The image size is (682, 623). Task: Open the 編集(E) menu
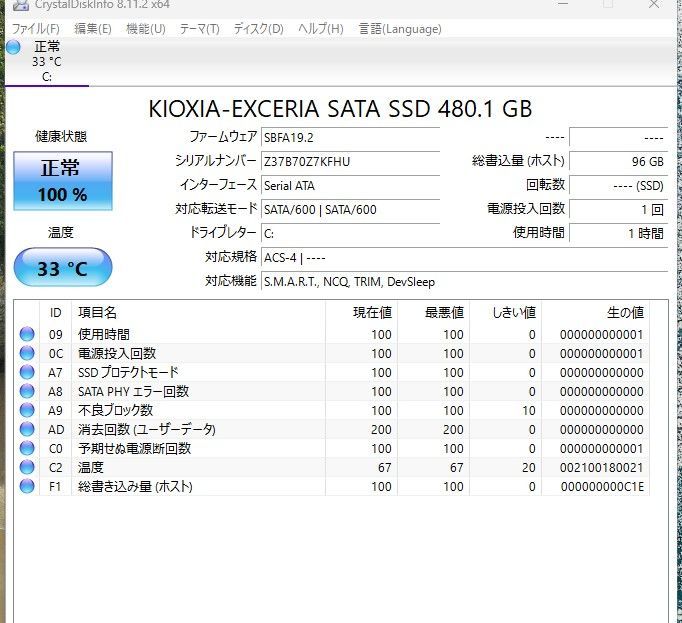(93, 29)
